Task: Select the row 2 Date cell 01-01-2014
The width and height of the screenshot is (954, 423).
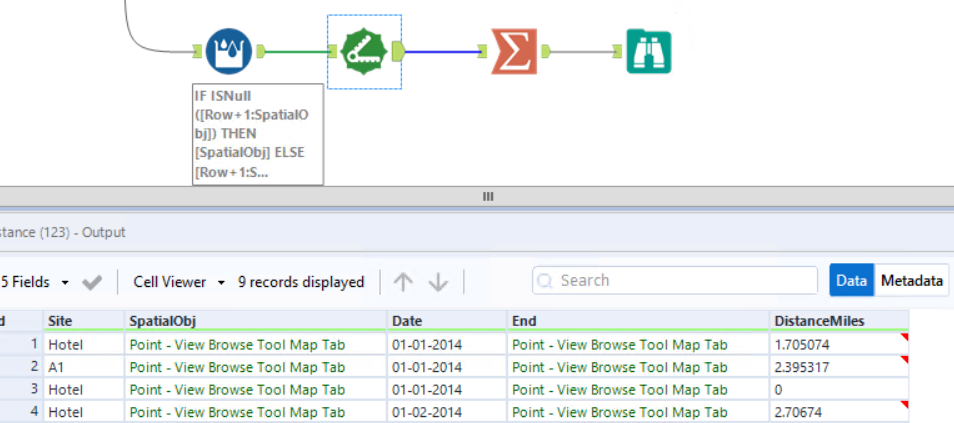Action: tap(447, 368)
